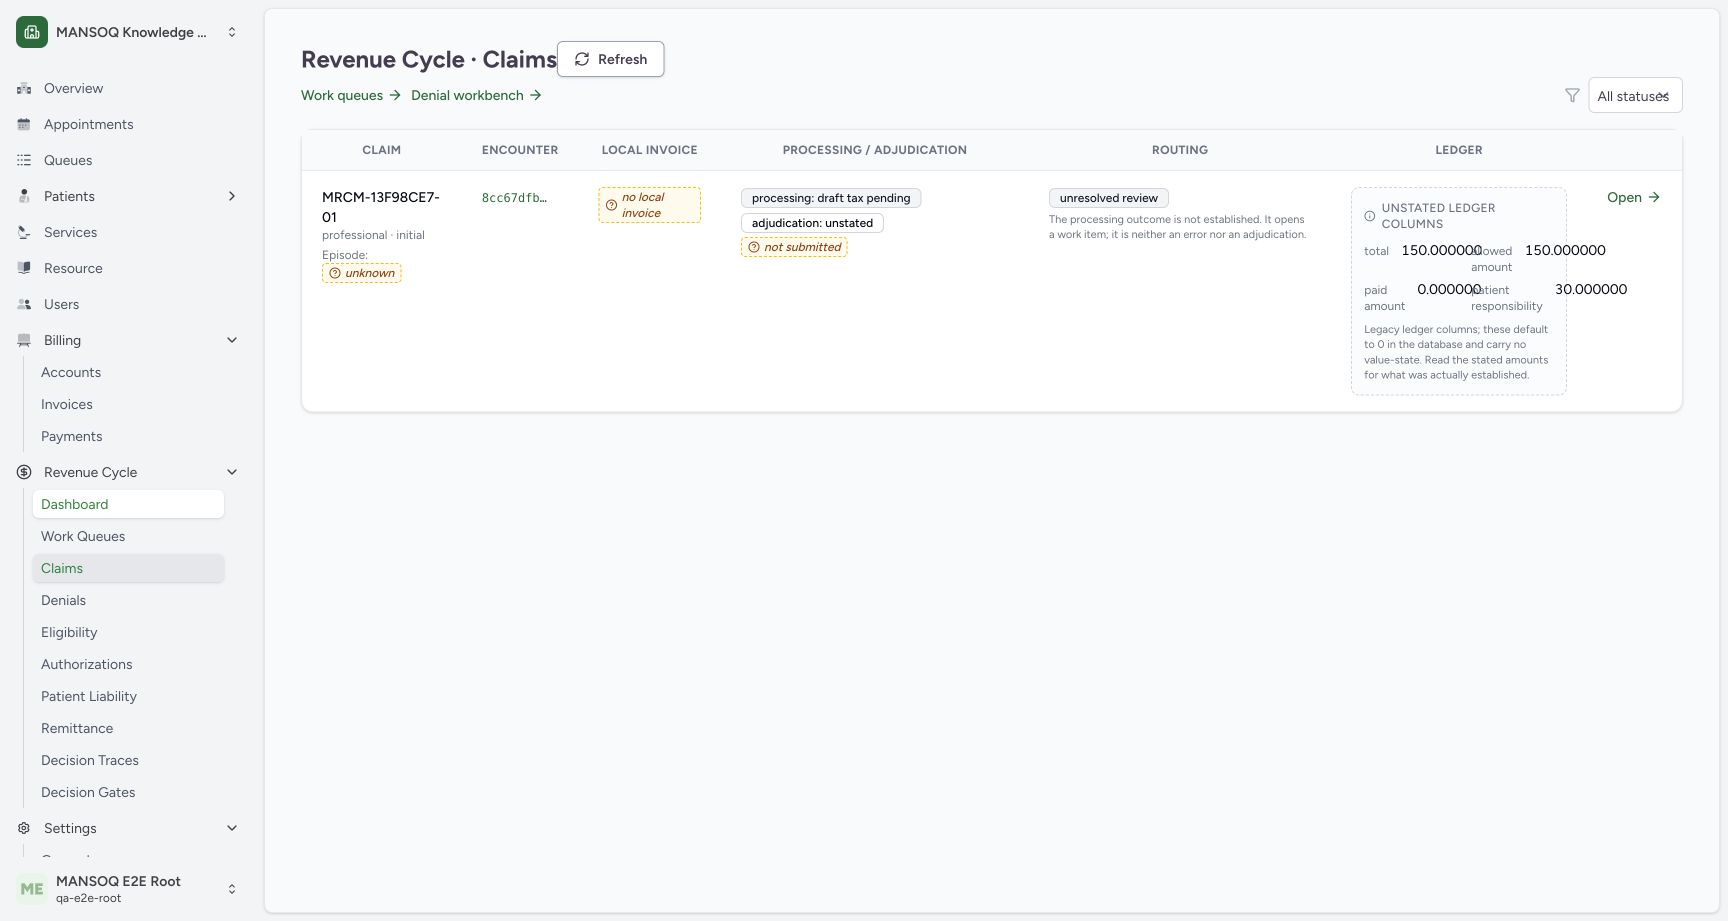Open the MANSOQ E2E Root user account menu
Screen dimensions: 1728x921
(x=128, y=889)
